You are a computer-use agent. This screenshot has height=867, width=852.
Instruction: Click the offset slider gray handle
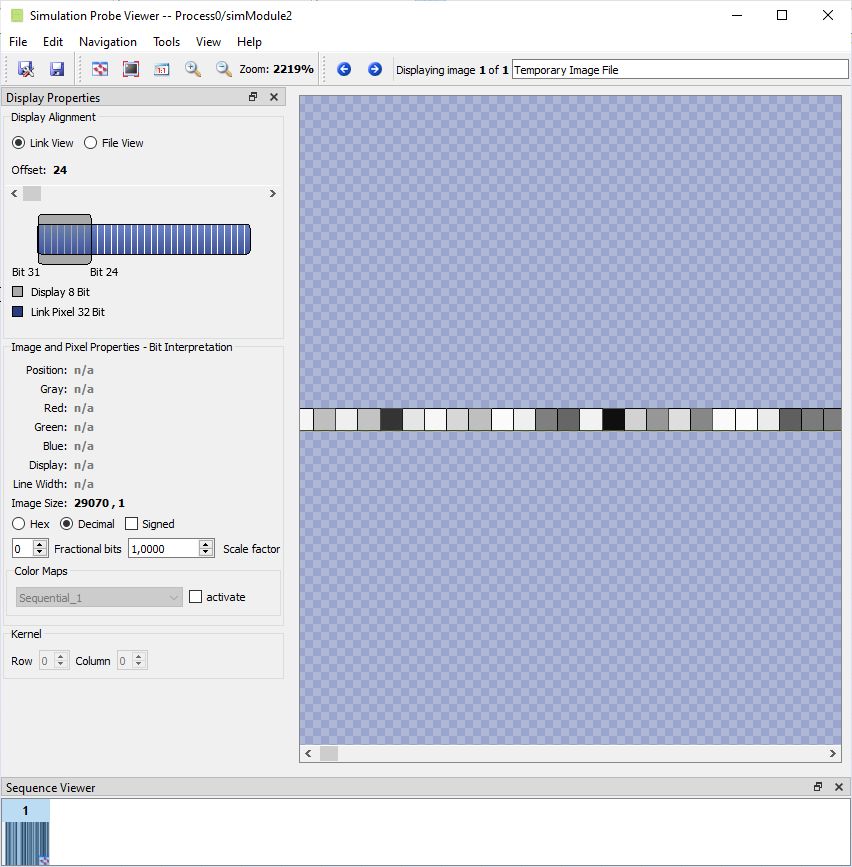tap(32, 194)
